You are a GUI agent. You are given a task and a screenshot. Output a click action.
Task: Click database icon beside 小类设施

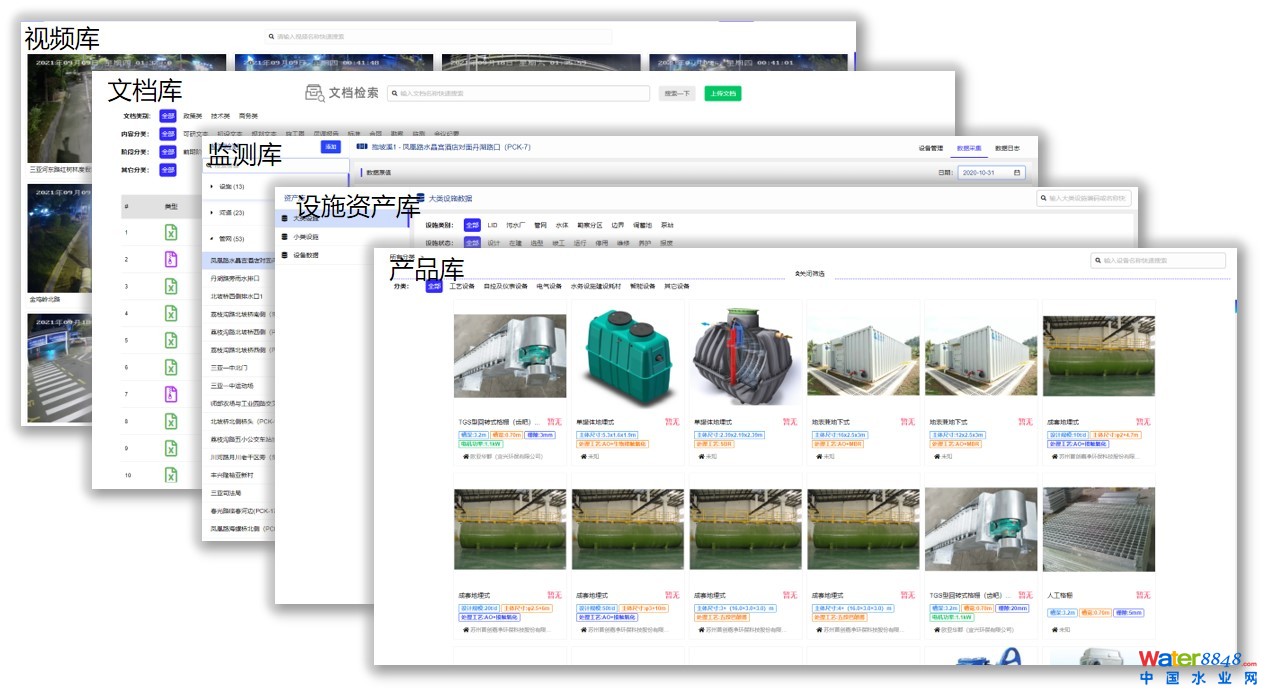click(x=284, y=237)
